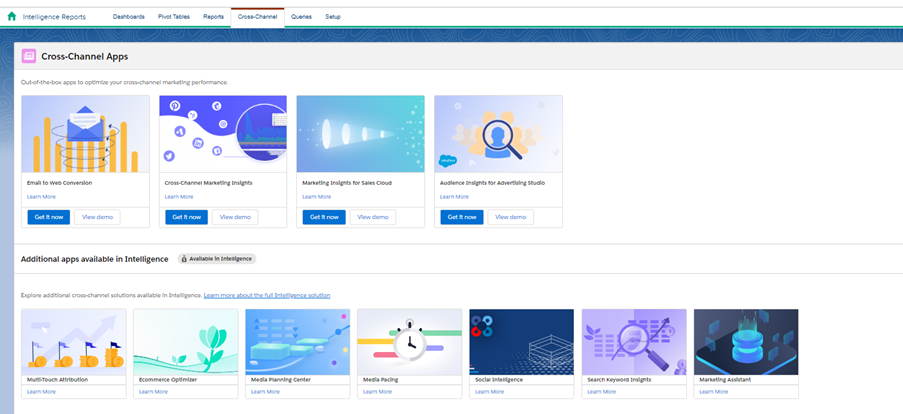
Task: Get Marketing Insights for Sales Cloud now
Action: (324, 217)
